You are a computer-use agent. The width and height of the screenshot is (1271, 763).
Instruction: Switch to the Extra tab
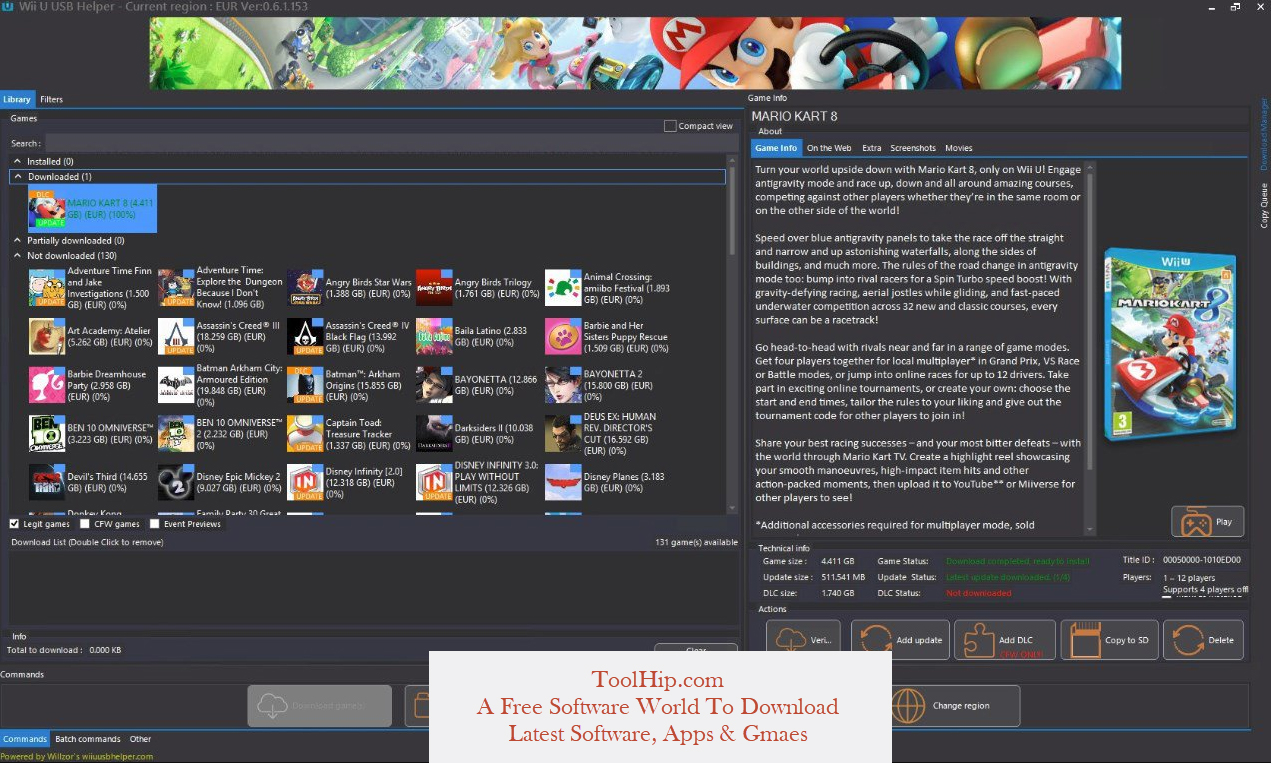pos(872,148)
